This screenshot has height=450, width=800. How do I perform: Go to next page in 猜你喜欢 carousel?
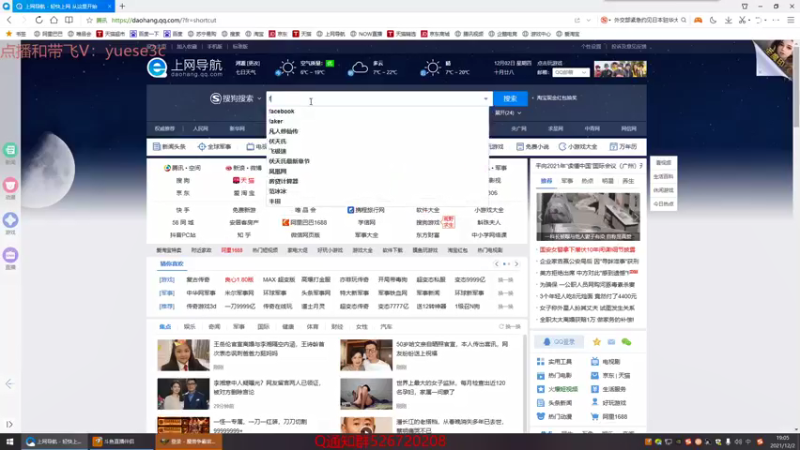pyautogui.click(x=516, y=264)
